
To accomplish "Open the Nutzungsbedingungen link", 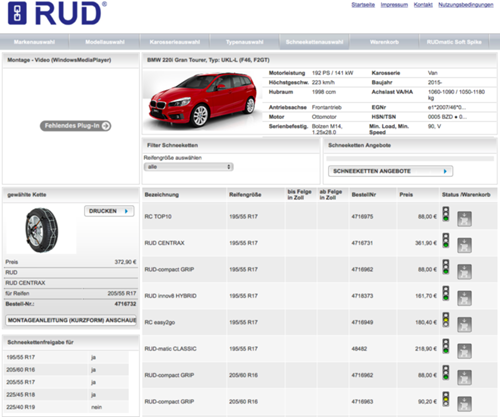I will [466, 5].
